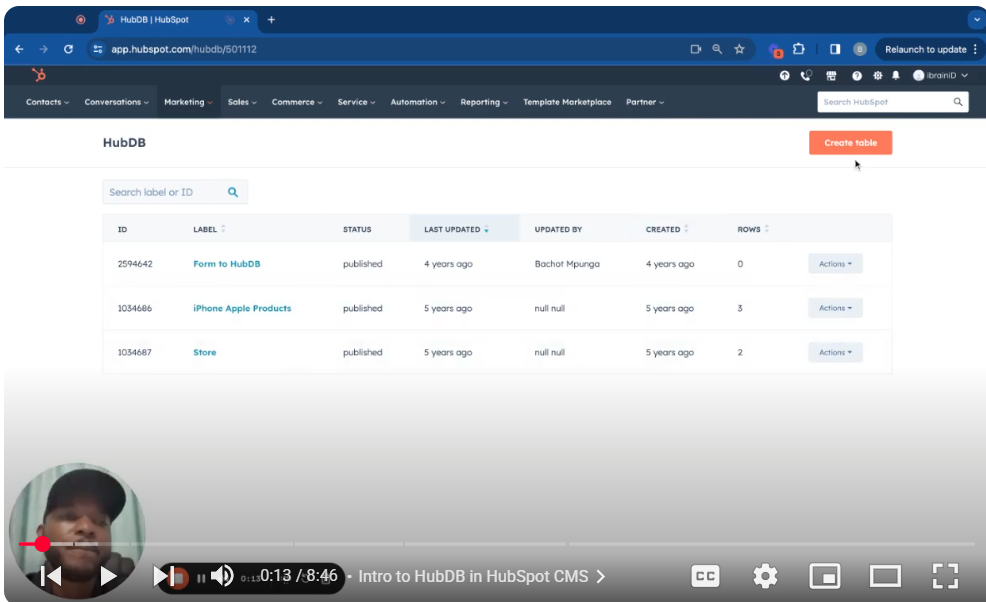Open the Partner menu

click(x=645, y=102)
